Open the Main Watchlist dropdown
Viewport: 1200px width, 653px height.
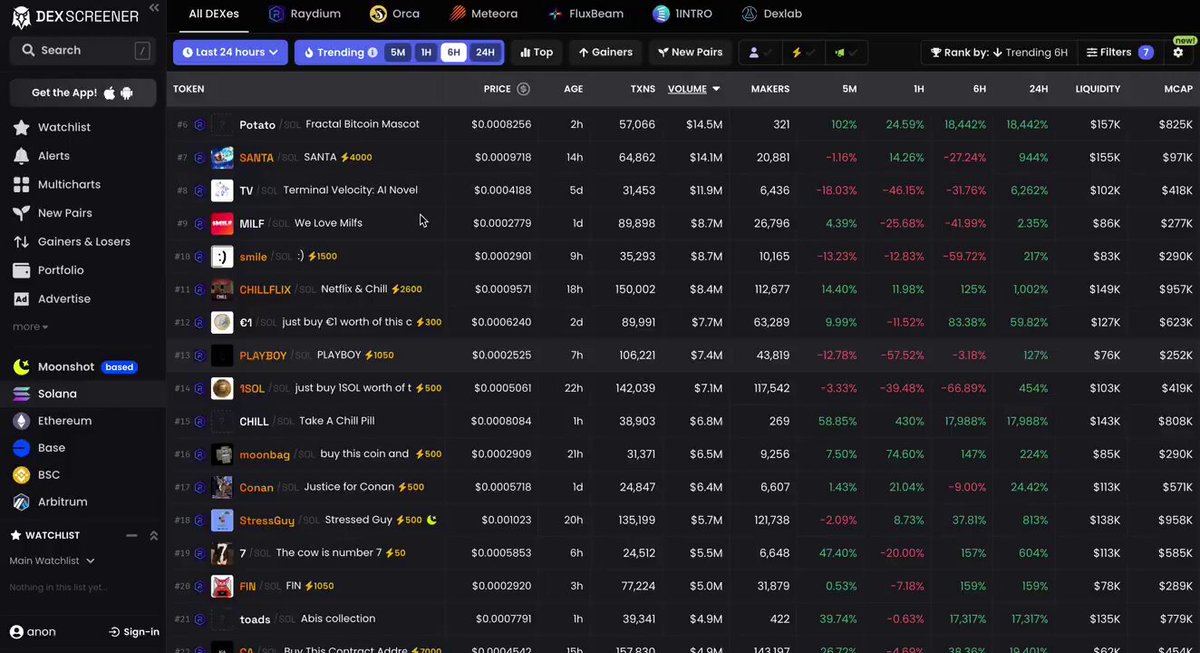point(52,561)
